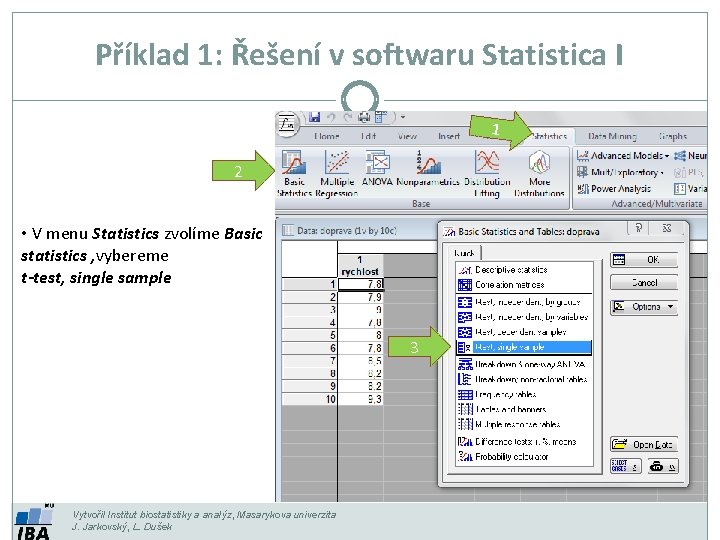Select the first rychlost cell with value 7,8
This screenshot has width=720, height=540.
[360, 284]
